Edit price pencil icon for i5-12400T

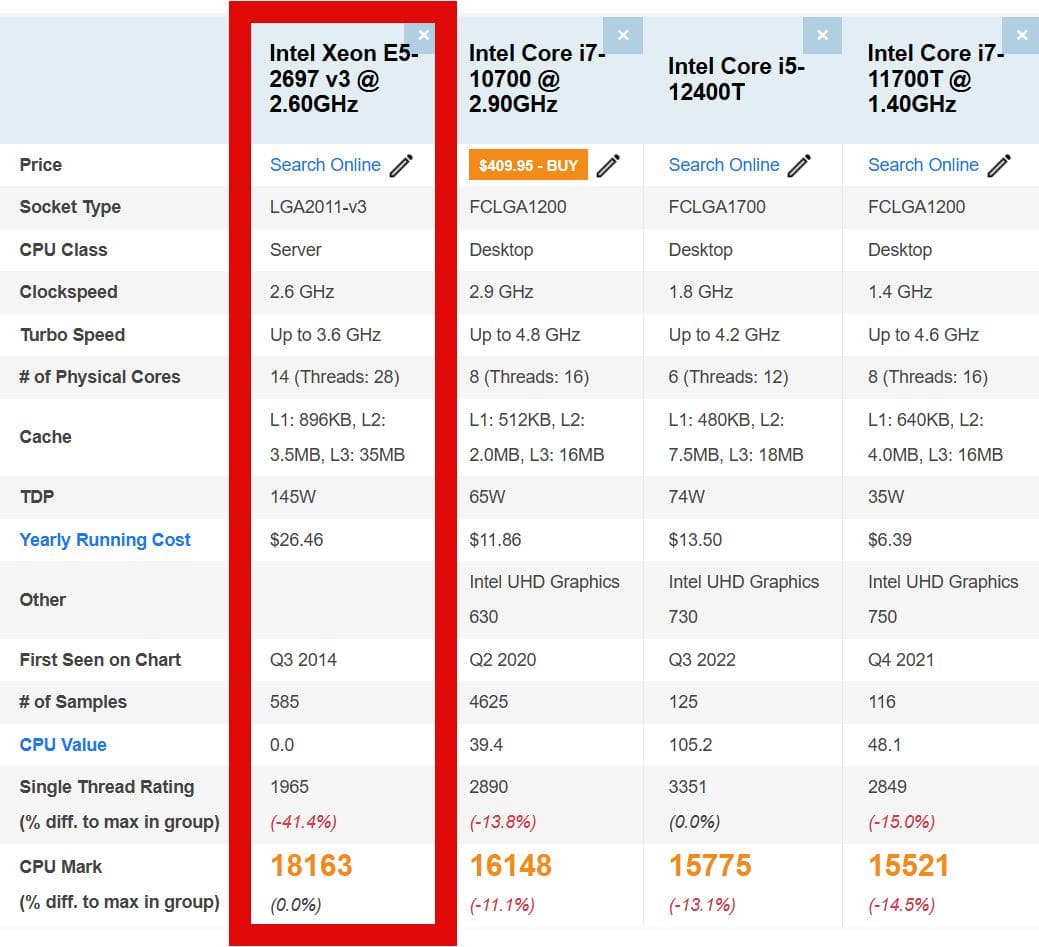(799, 165)
